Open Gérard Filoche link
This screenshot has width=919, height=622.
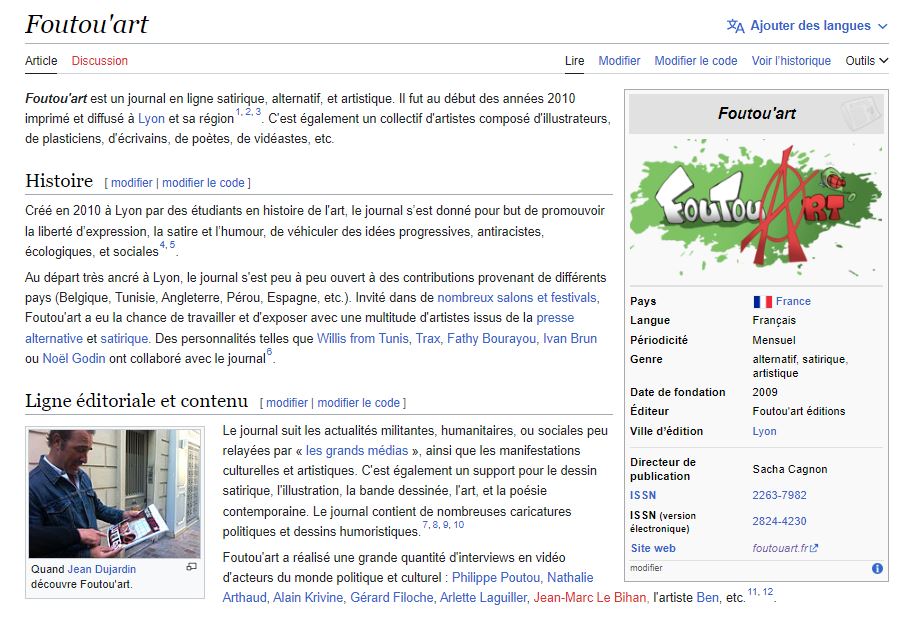pyautogui.click(x=392, y=597)
